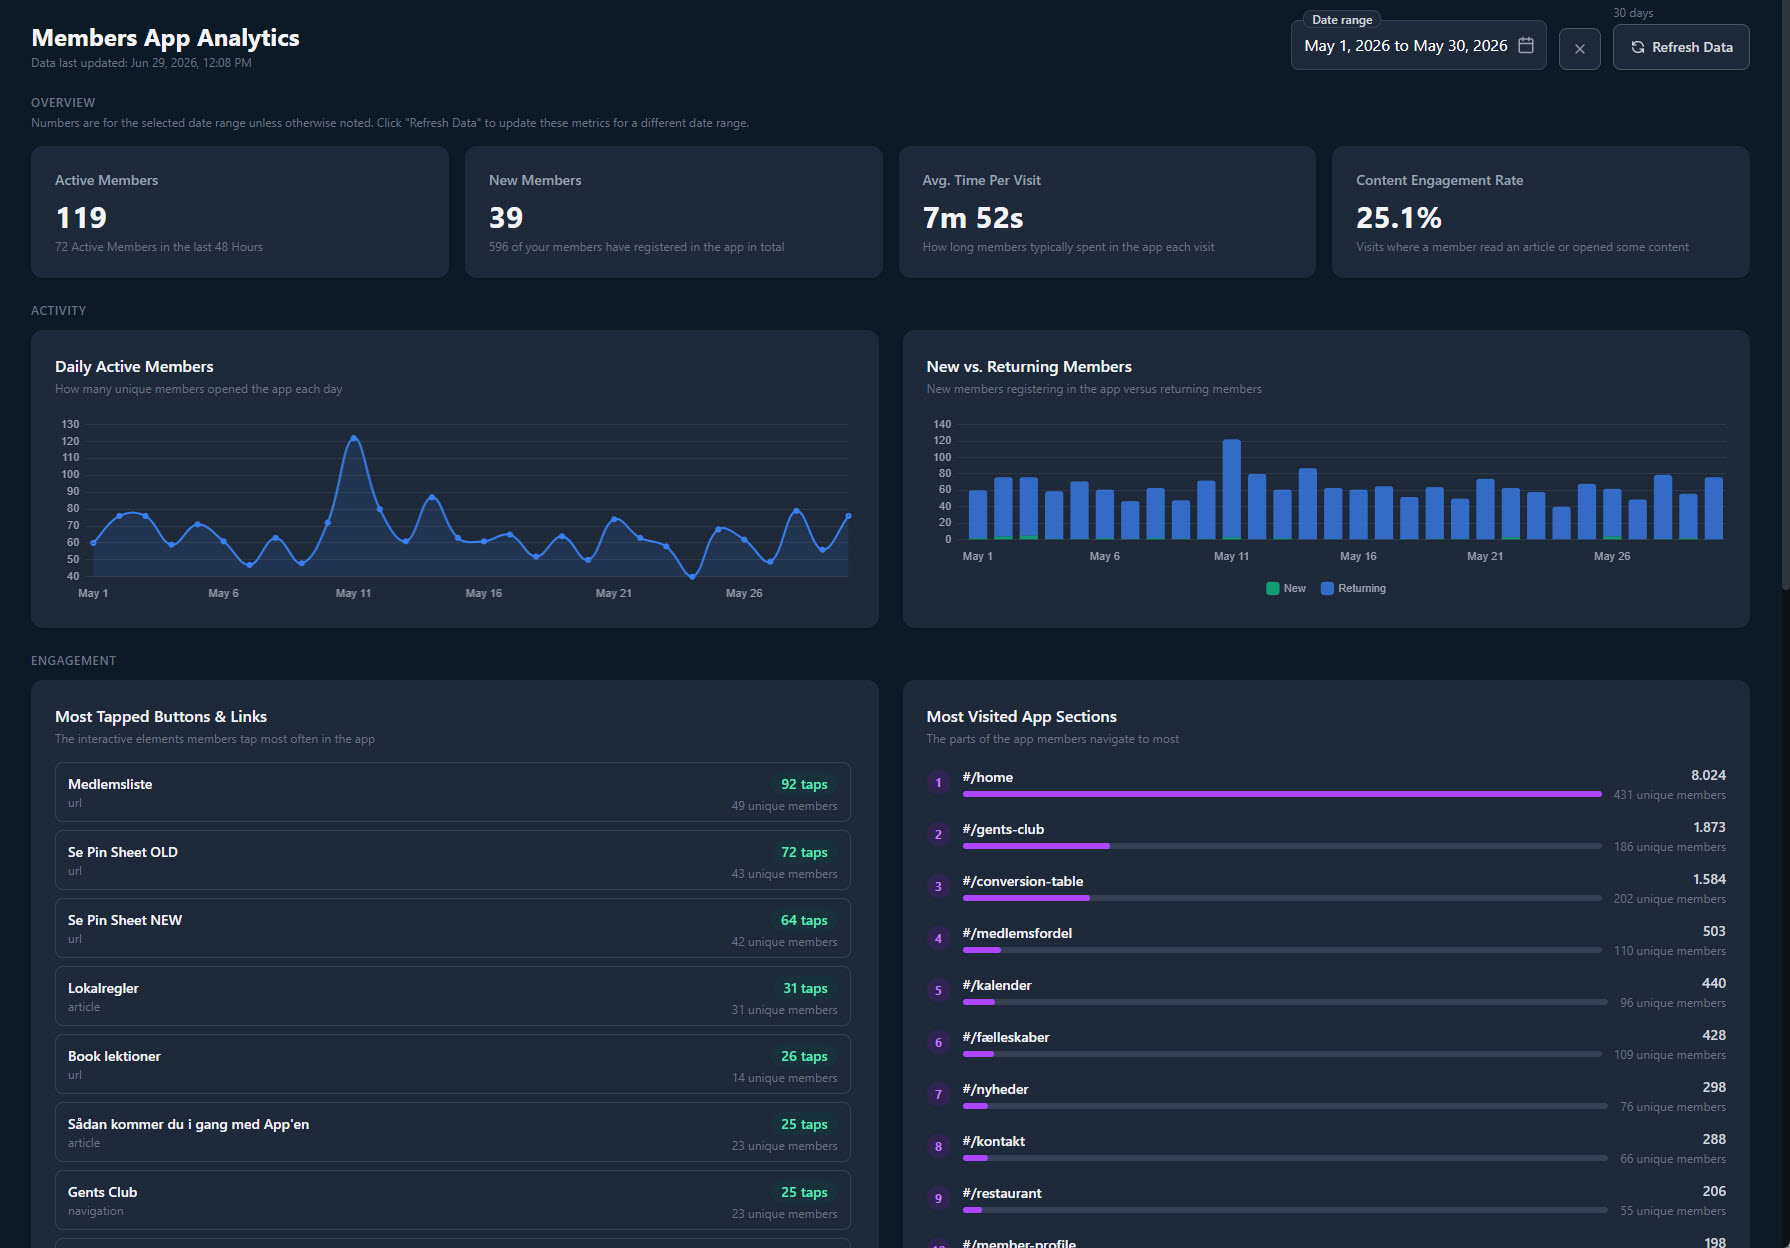The image size is (1790, 1248).
Task: Click rank badge 3 for #/conversion-table
Action: (938, 887)
